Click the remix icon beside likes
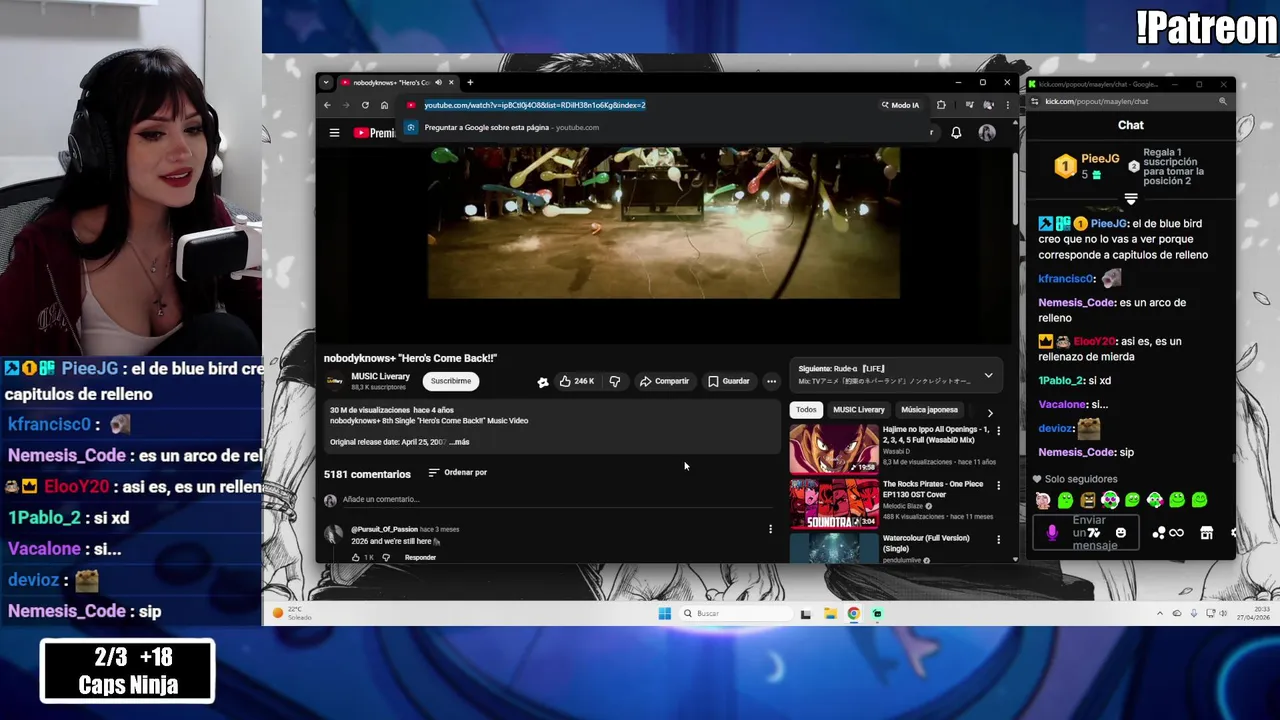Image resolution: width=1280 pixels, height=720 pixels. (543, 381)
